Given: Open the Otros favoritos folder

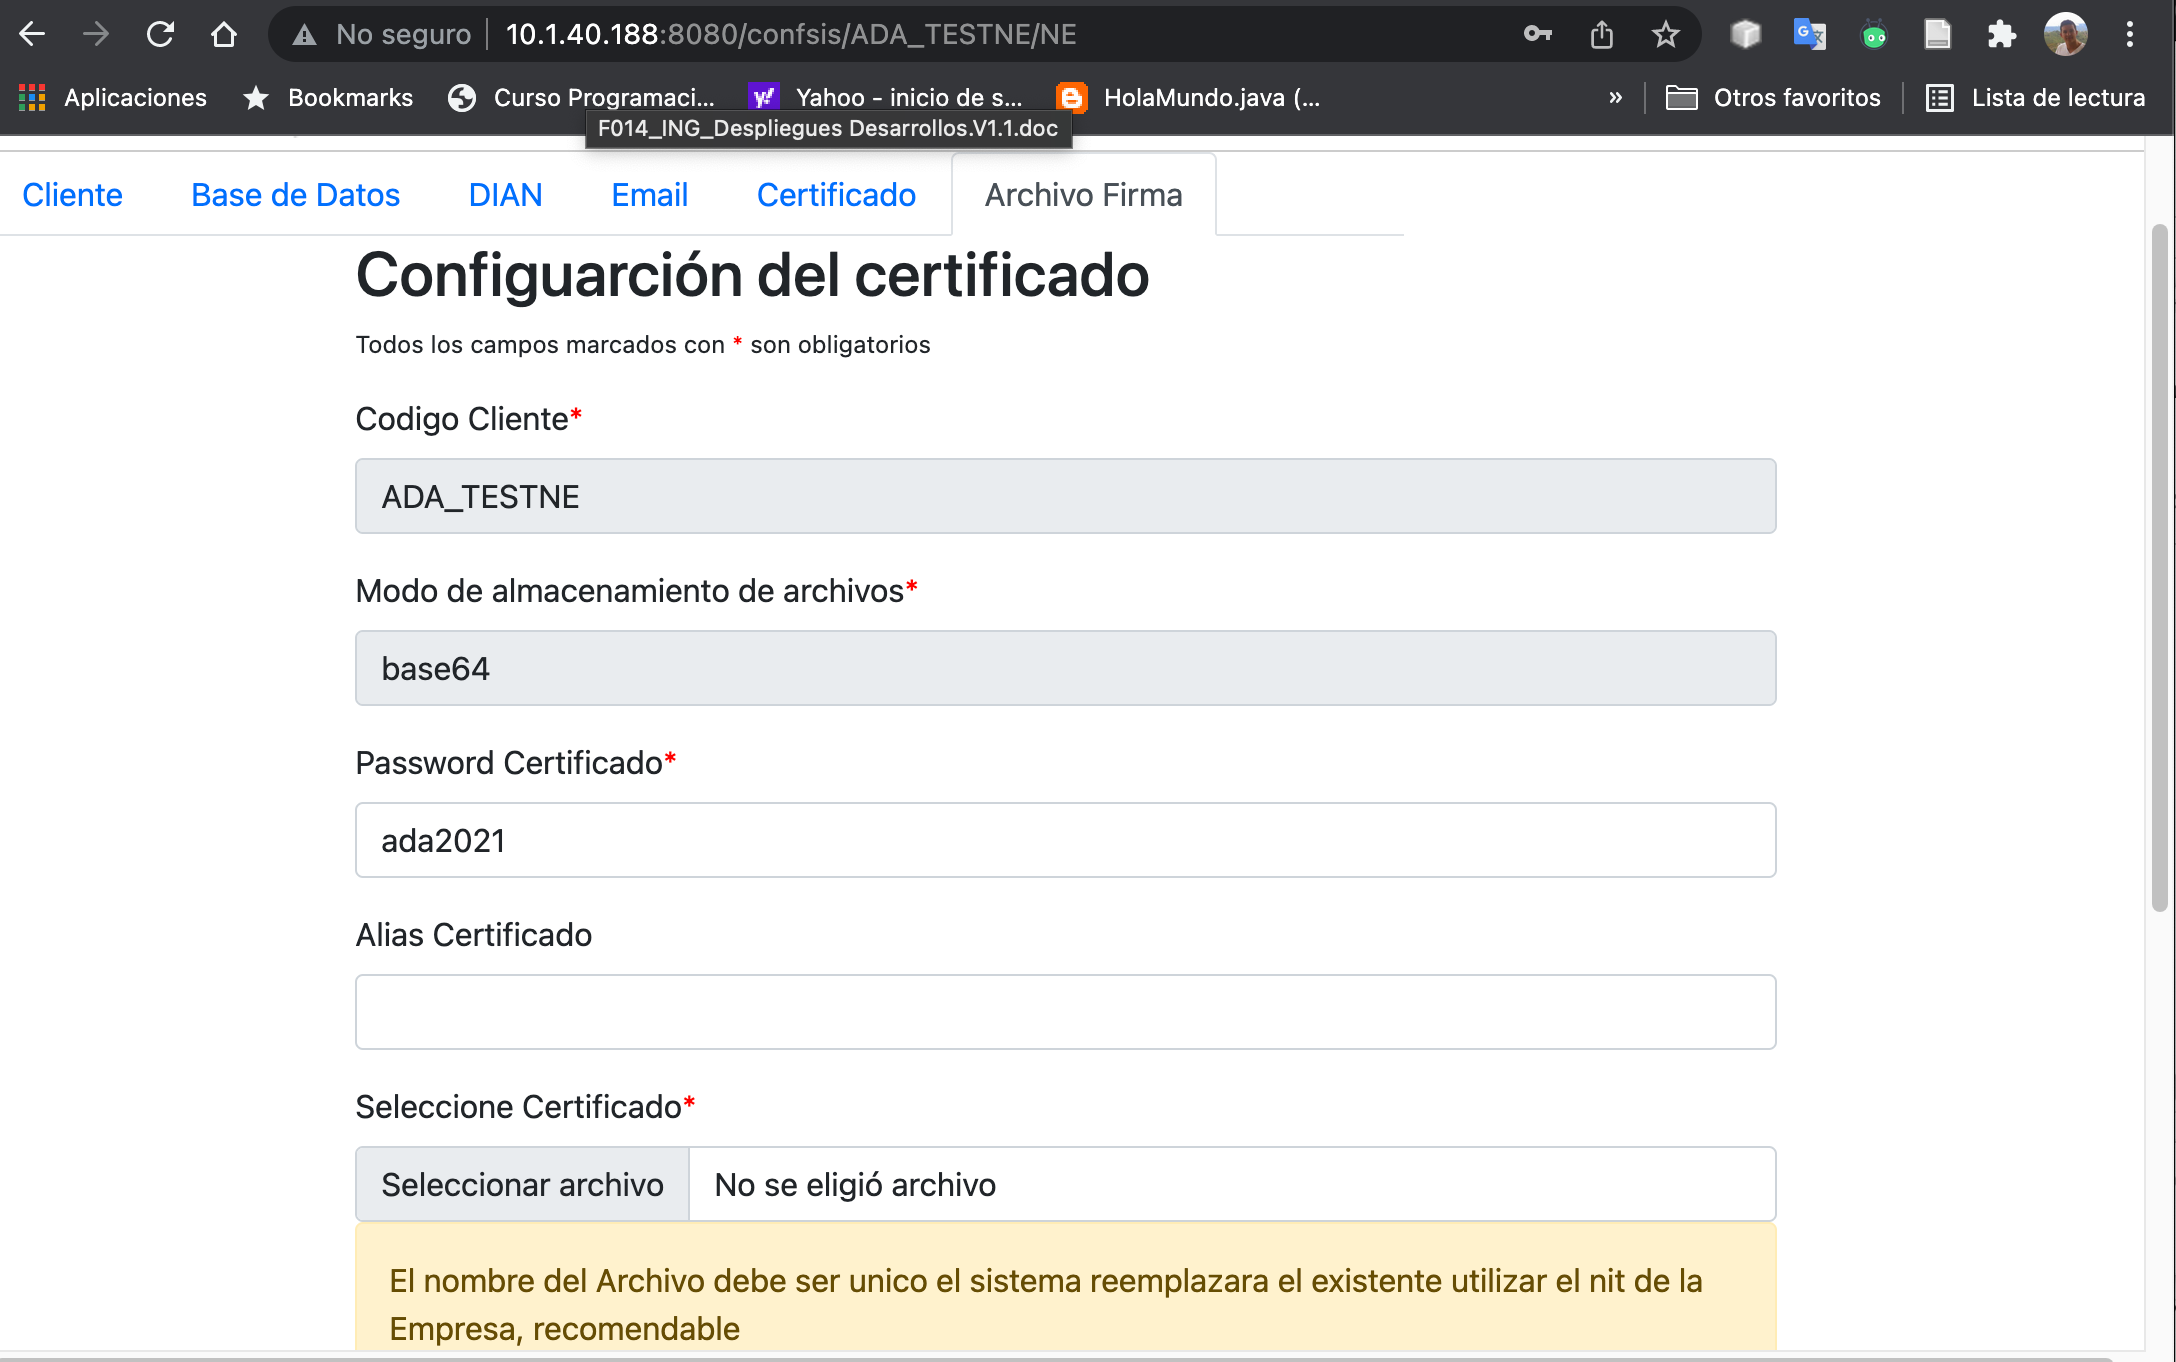Looking at the screenshot, I should click(1773, 97).
